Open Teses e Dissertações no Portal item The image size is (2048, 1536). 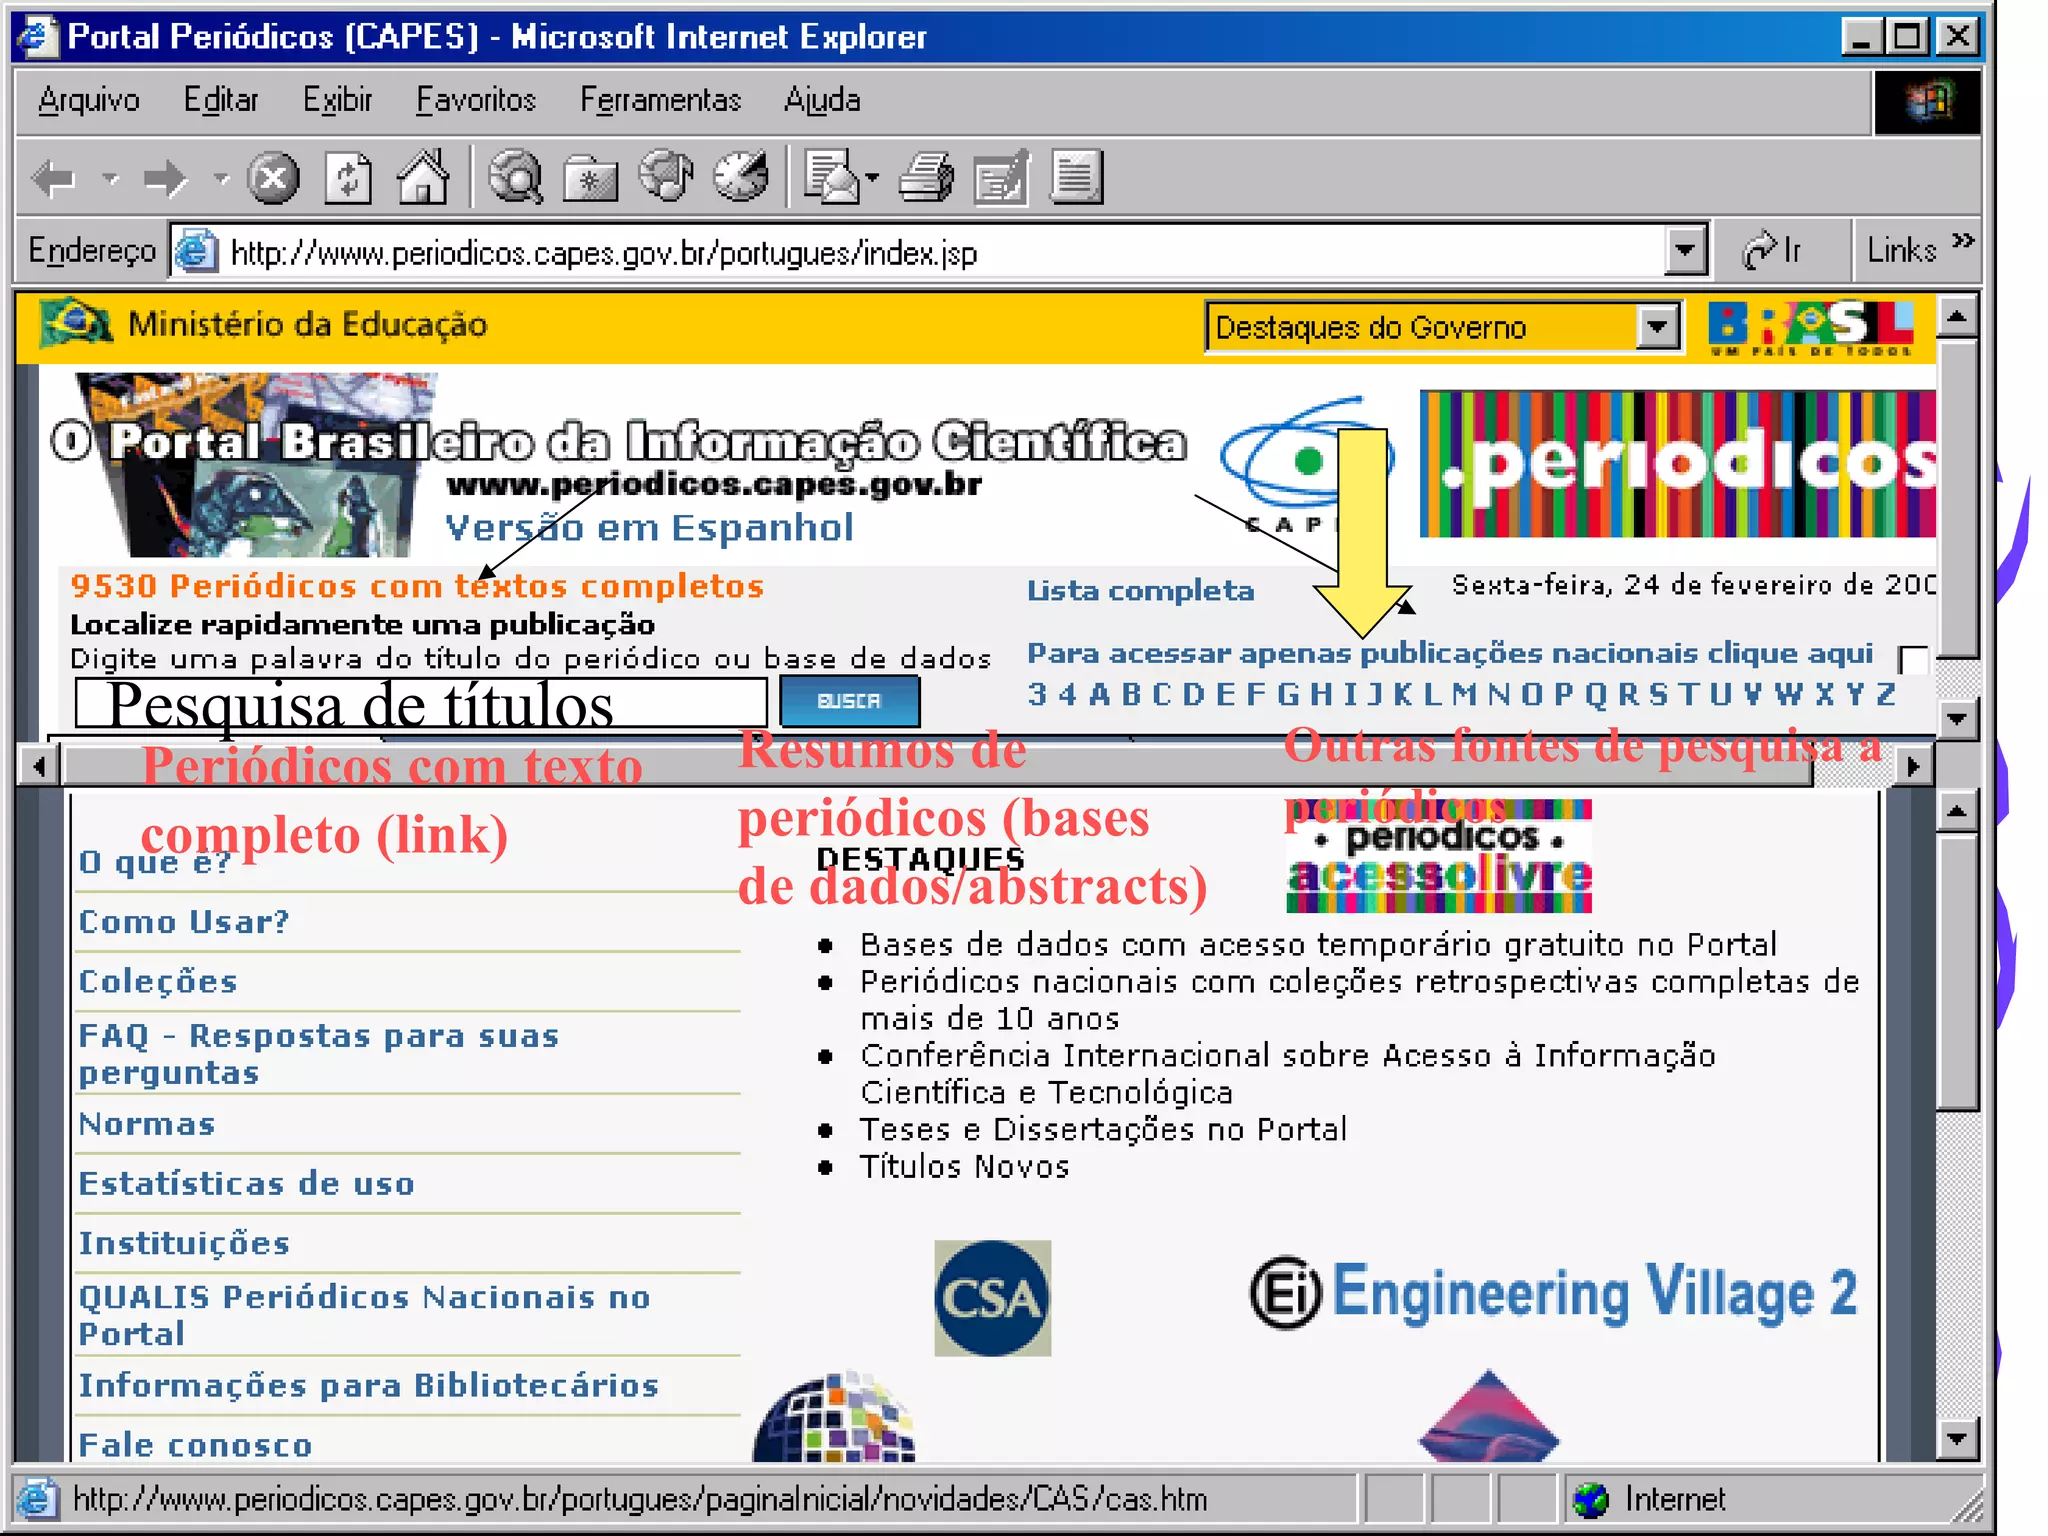tap(1104, 1130)
